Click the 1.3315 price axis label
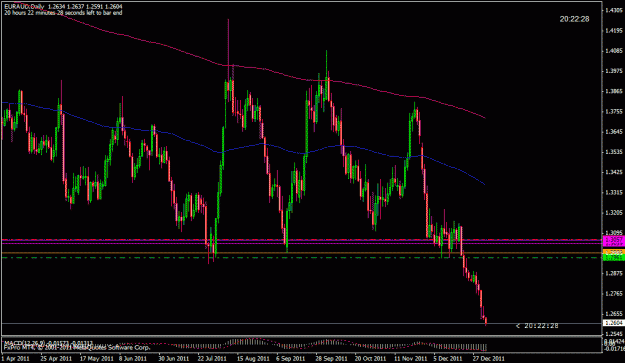This screenshot has height=363, width=625. click(x=614, y=192)
